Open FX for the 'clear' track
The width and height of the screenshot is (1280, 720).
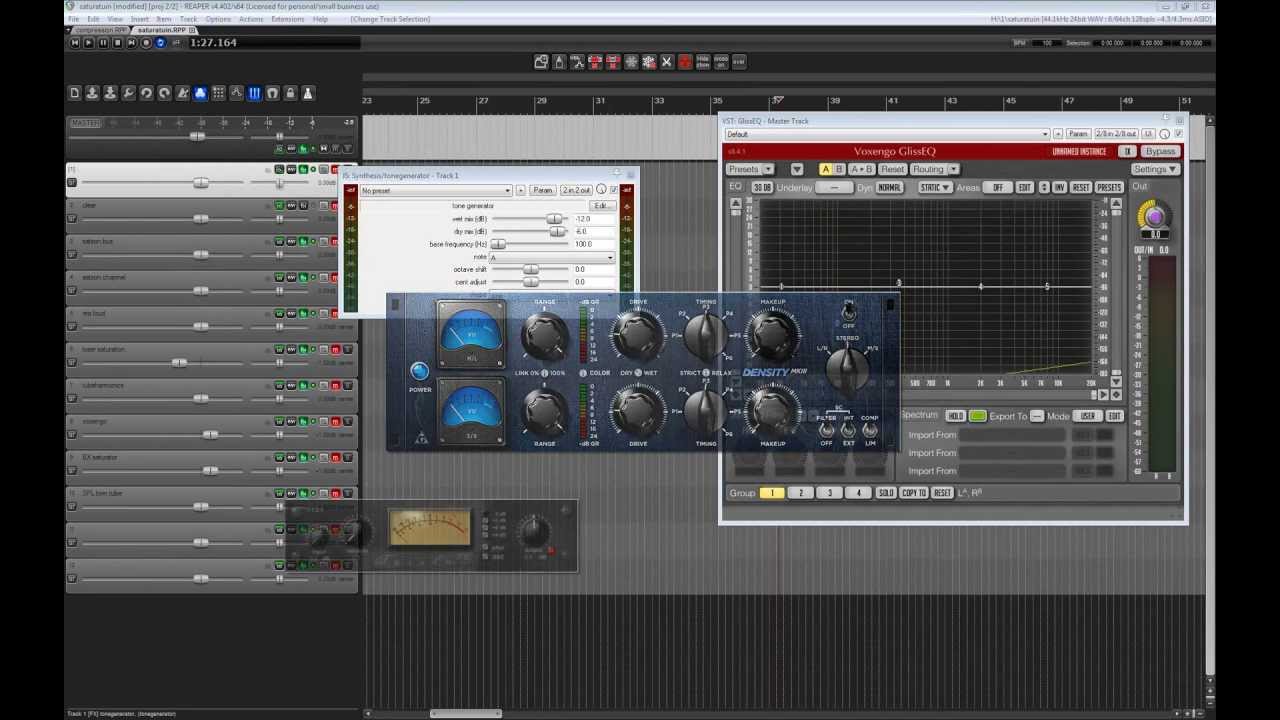[x=302, y=205]
